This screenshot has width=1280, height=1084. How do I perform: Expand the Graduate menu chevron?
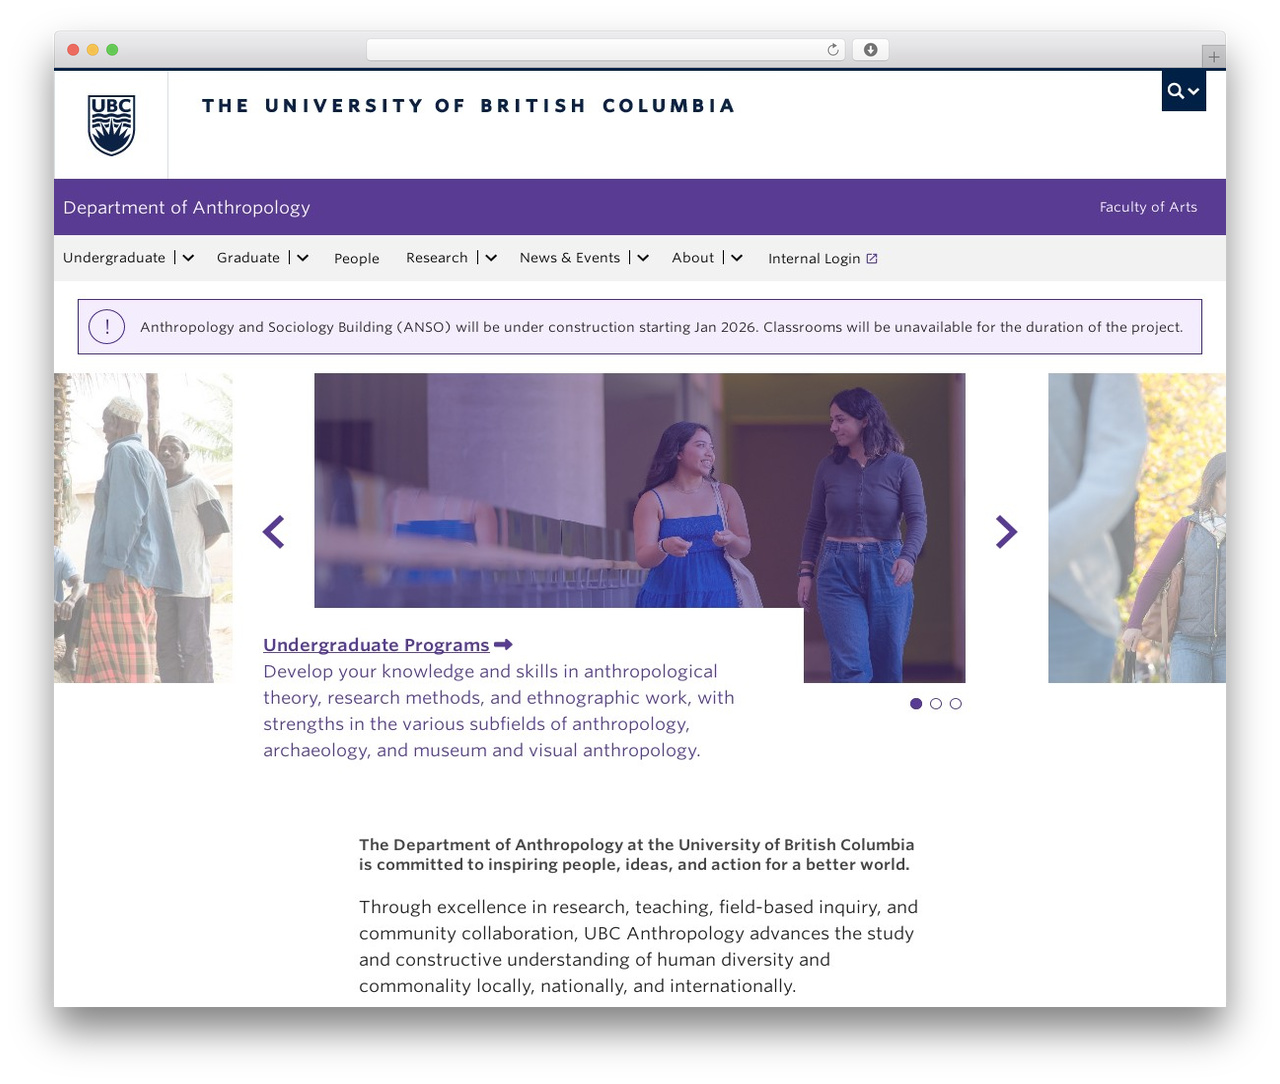(x=303, y=258)
